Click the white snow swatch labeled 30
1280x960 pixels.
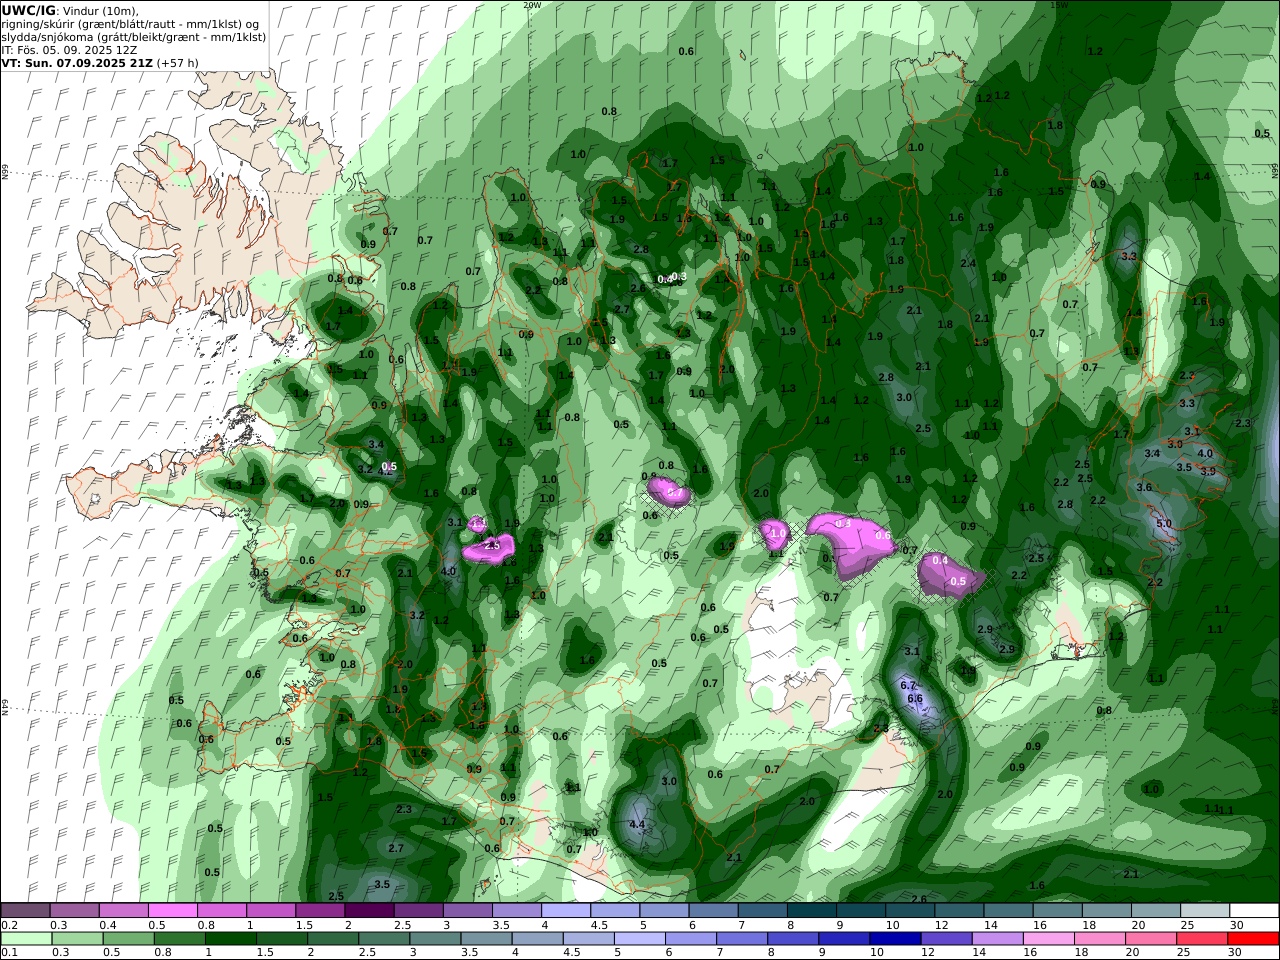tap(1254, 911)
